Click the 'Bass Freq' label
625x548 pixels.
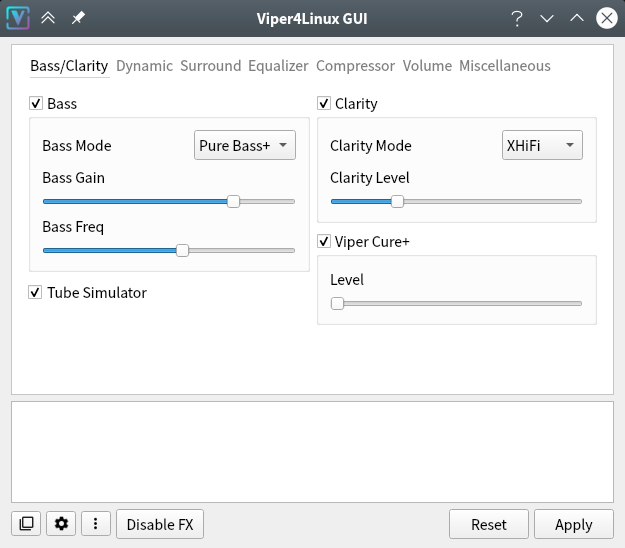(x=73, y=227)
